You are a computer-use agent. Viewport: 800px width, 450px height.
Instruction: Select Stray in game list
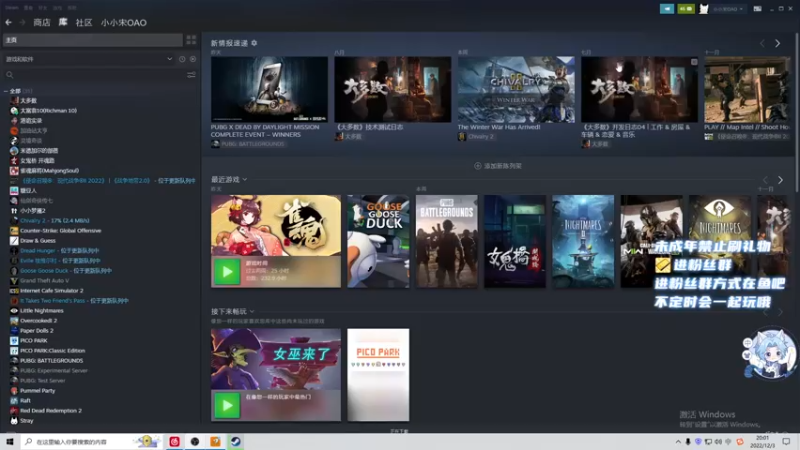point(27,420)
